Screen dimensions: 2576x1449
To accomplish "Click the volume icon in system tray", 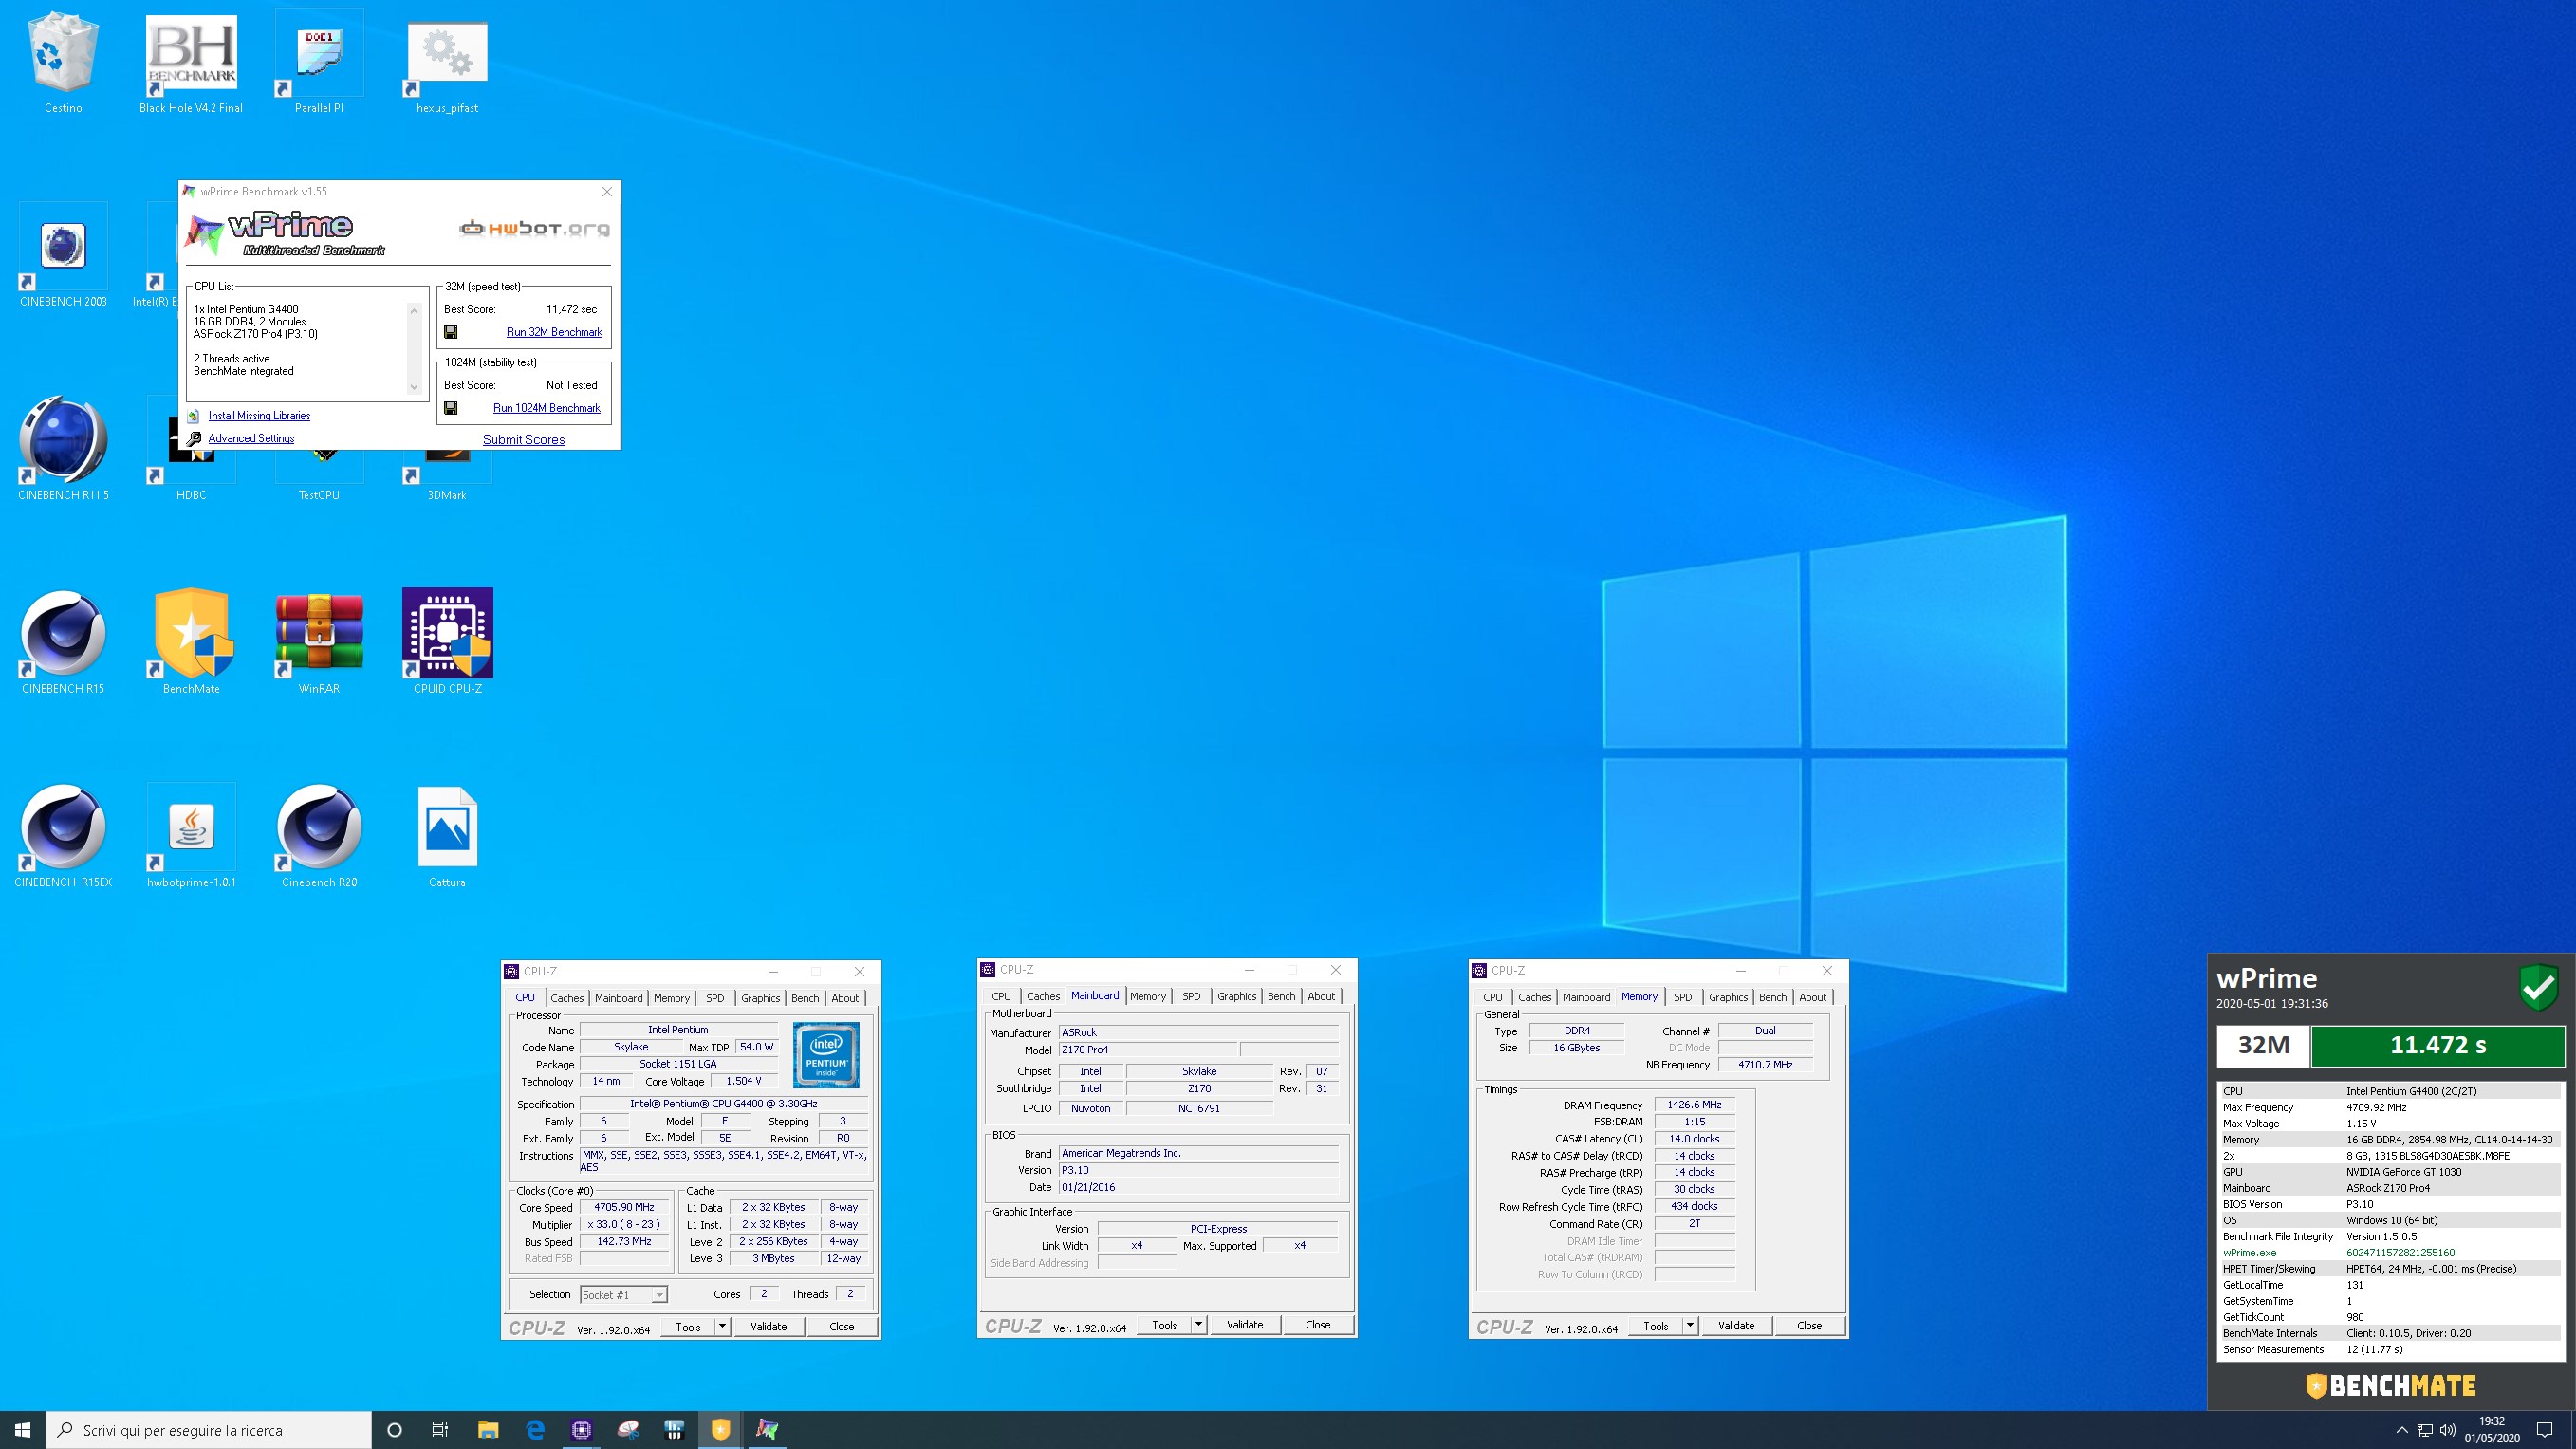I will pos(2447,1430).
